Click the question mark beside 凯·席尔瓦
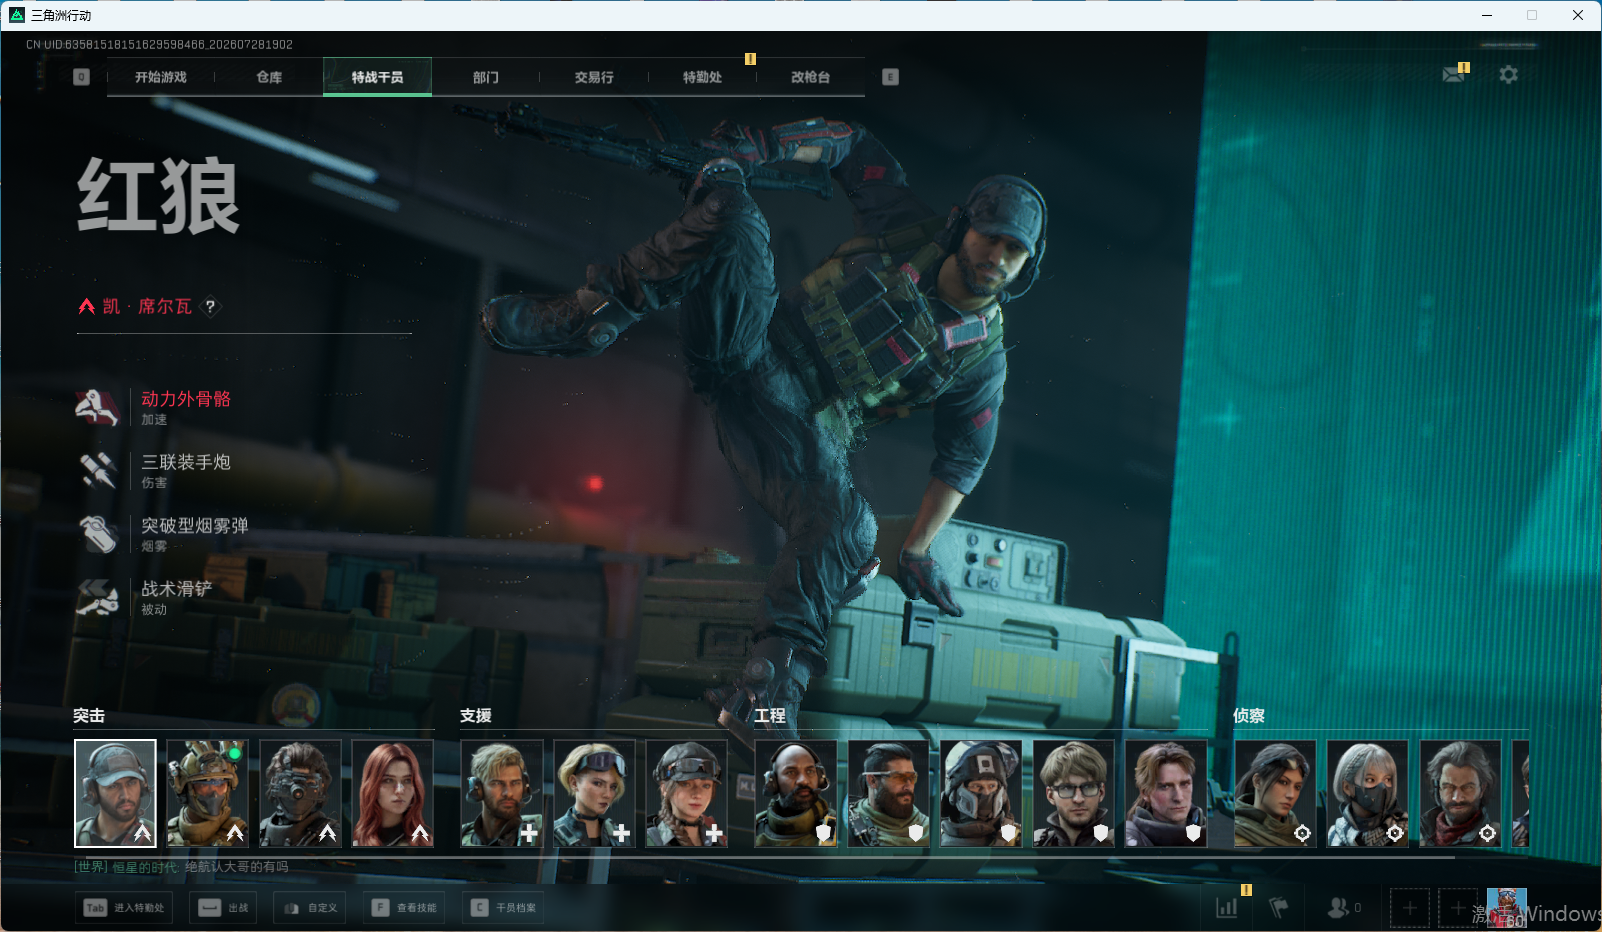Screen dimensions: 1602x932 [210, 306]
